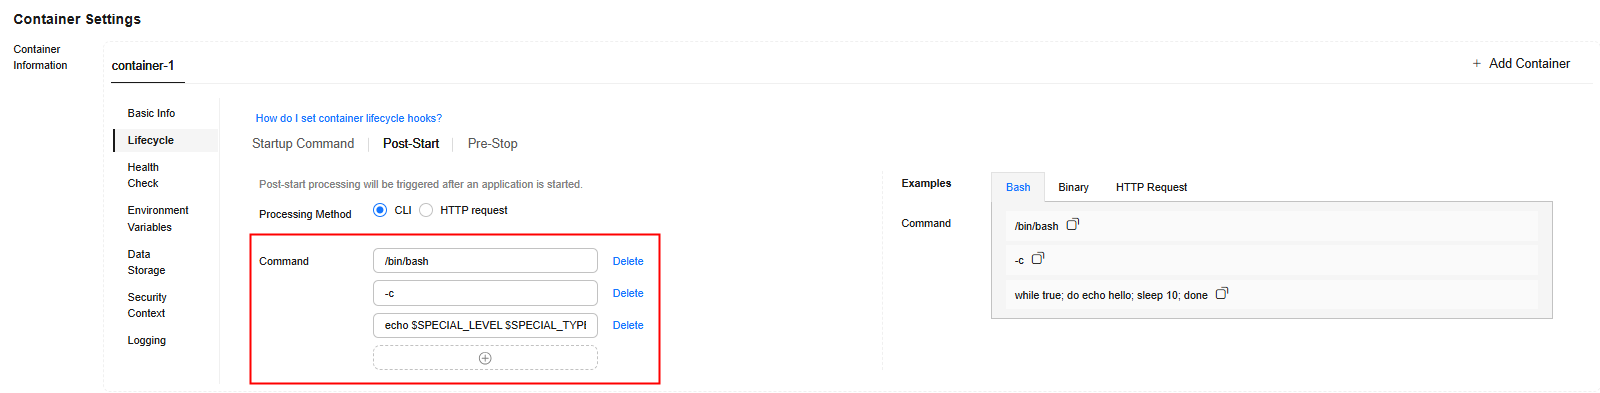This screenshot has width=1600, height=393.
Task: Switch to the Post-Start tab
Action: coord(411,144)
